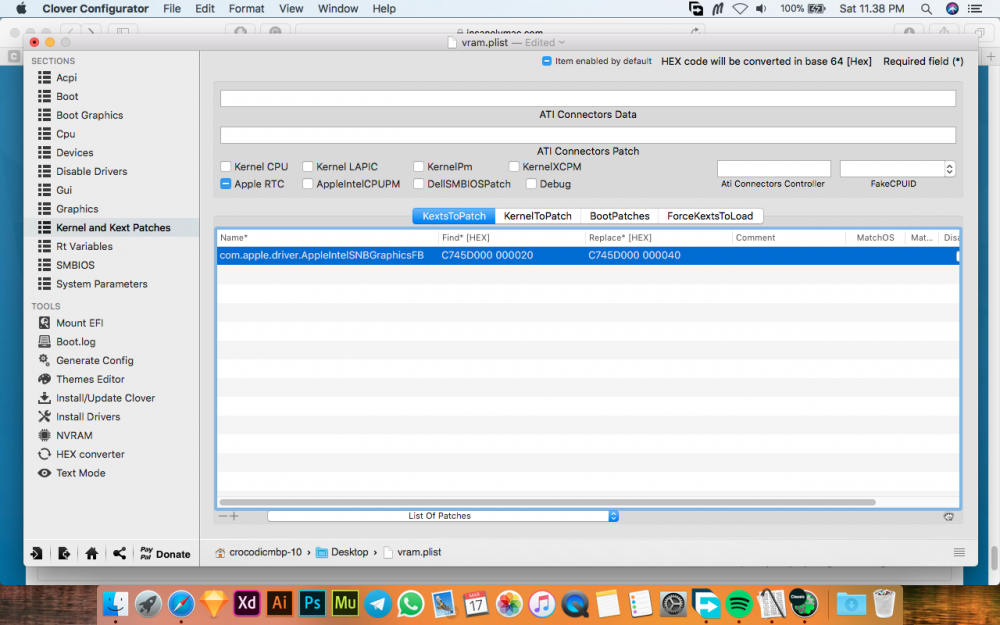Select the AppleIntelSNBGraphicsFB patch row name
The height and width of the screenshot is (625, 1000).
(321, 255)
